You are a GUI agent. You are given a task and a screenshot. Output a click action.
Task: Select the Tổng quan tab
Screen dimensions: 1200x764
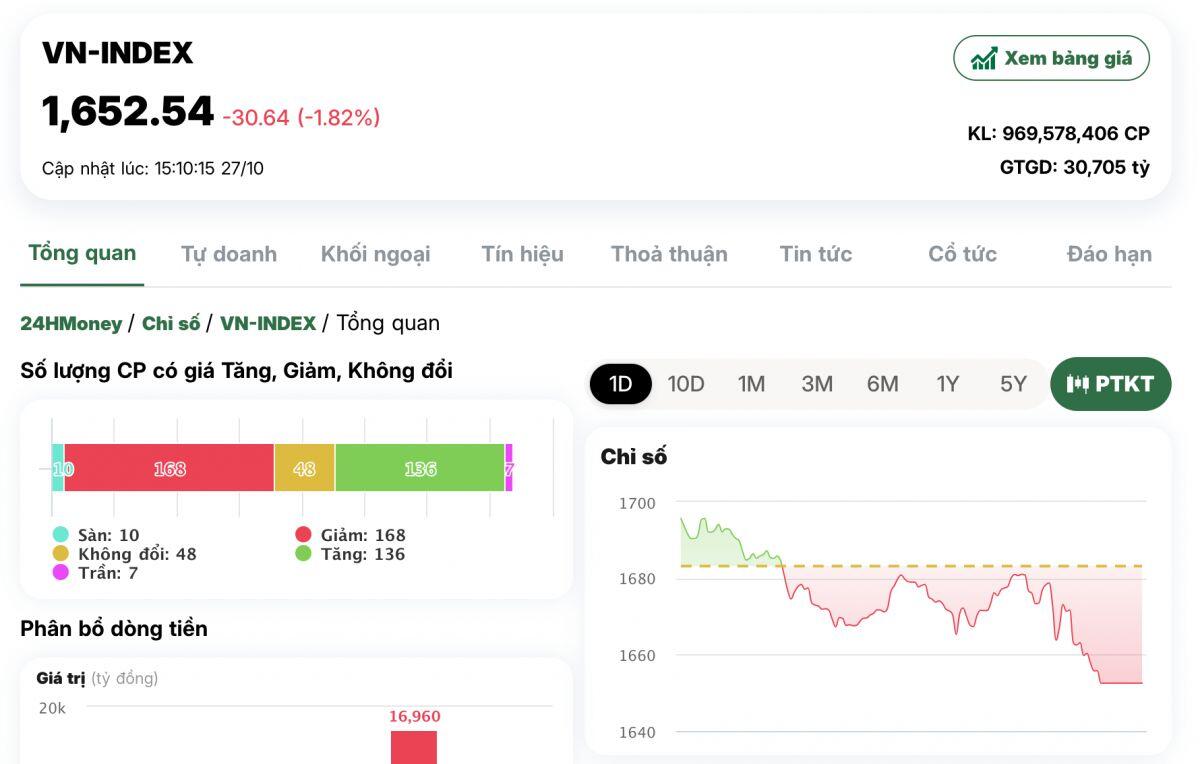click(x=82, y=253)
